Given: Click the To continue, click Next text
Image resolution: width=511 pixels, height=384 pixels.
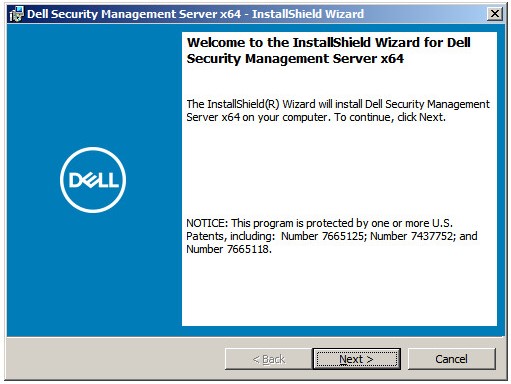Looking at the screenshot, I should coord(390,117).
